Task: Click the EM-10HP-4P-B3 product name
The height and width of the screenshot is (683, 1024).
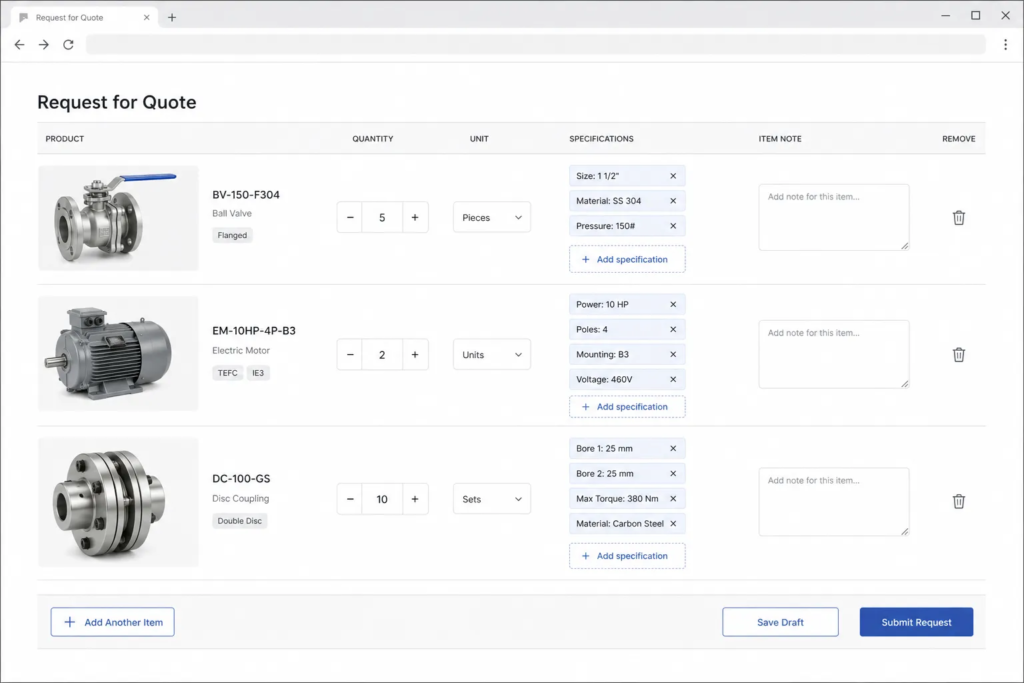Action: (x=254, y=330)
